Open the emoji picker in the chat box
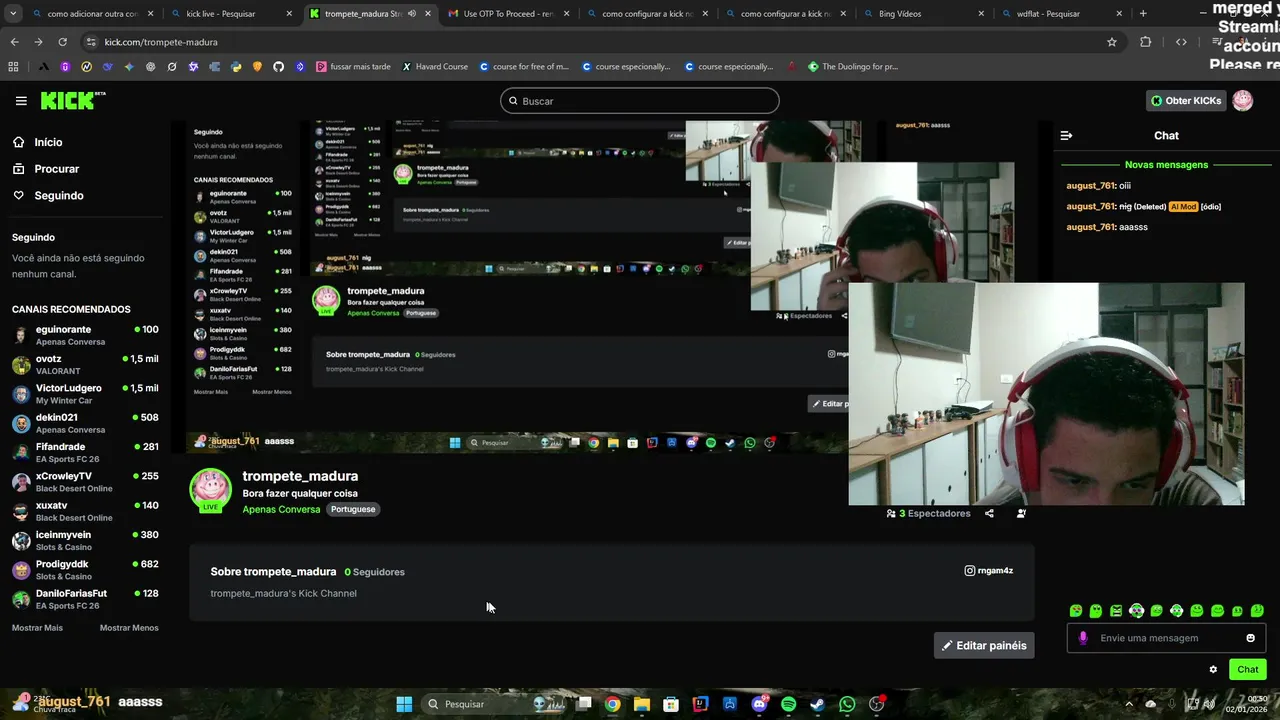 click(x=1250, y=638)
